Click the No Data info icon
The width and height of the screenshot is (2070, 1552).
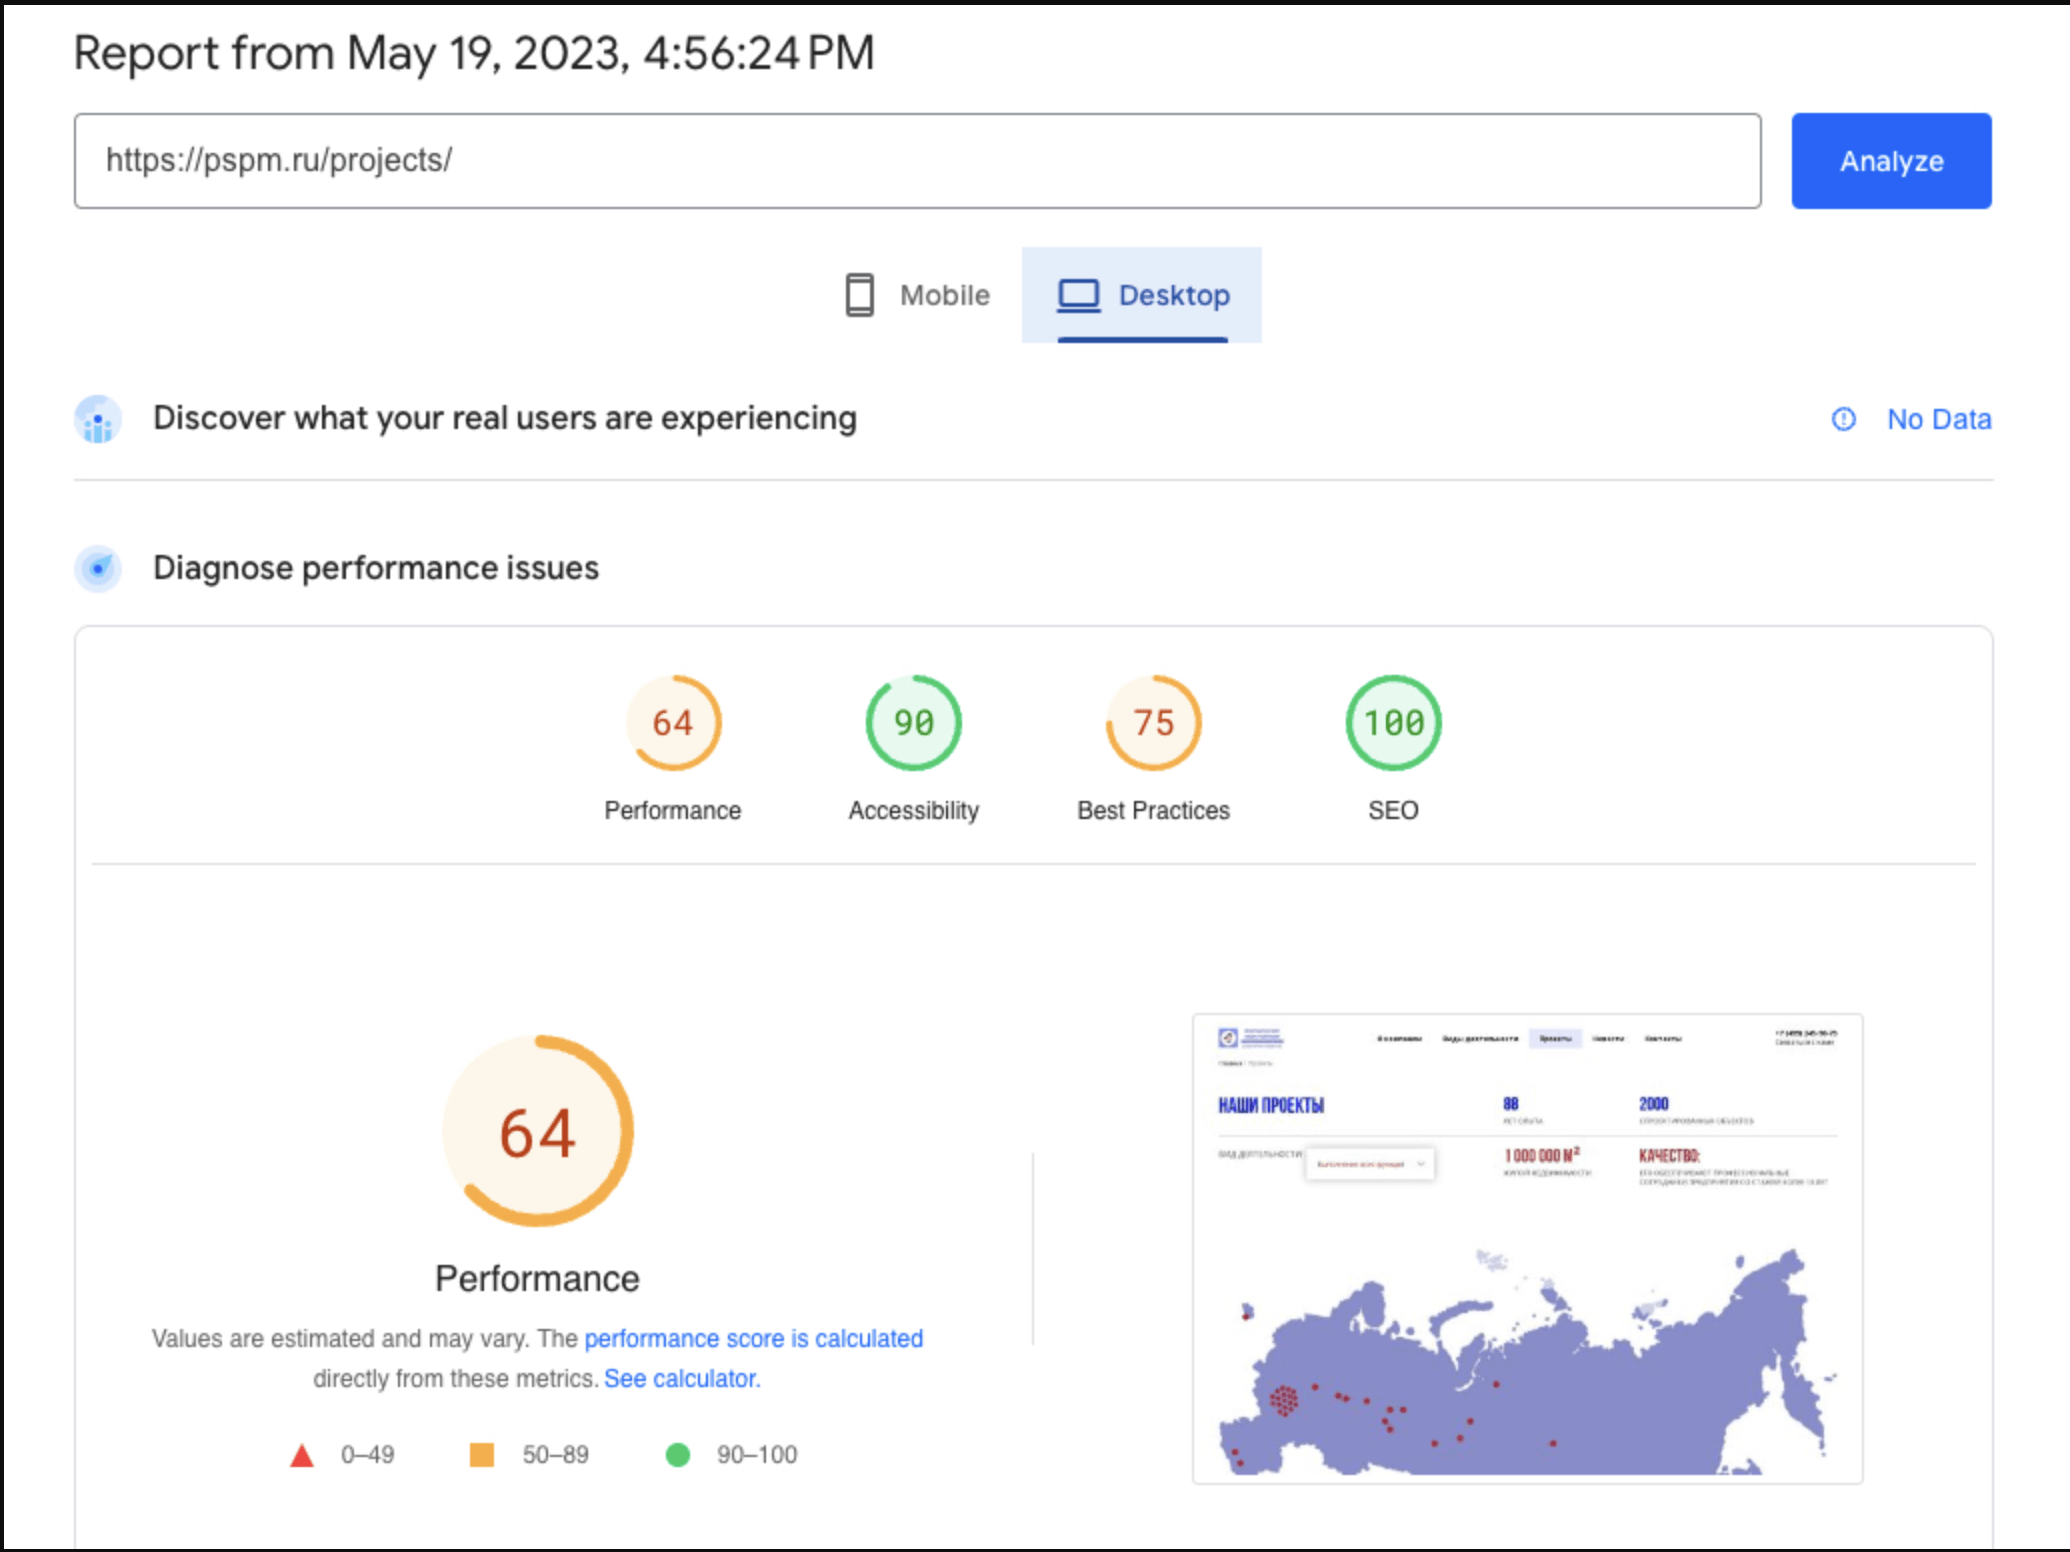click(x=1843, y=419)
